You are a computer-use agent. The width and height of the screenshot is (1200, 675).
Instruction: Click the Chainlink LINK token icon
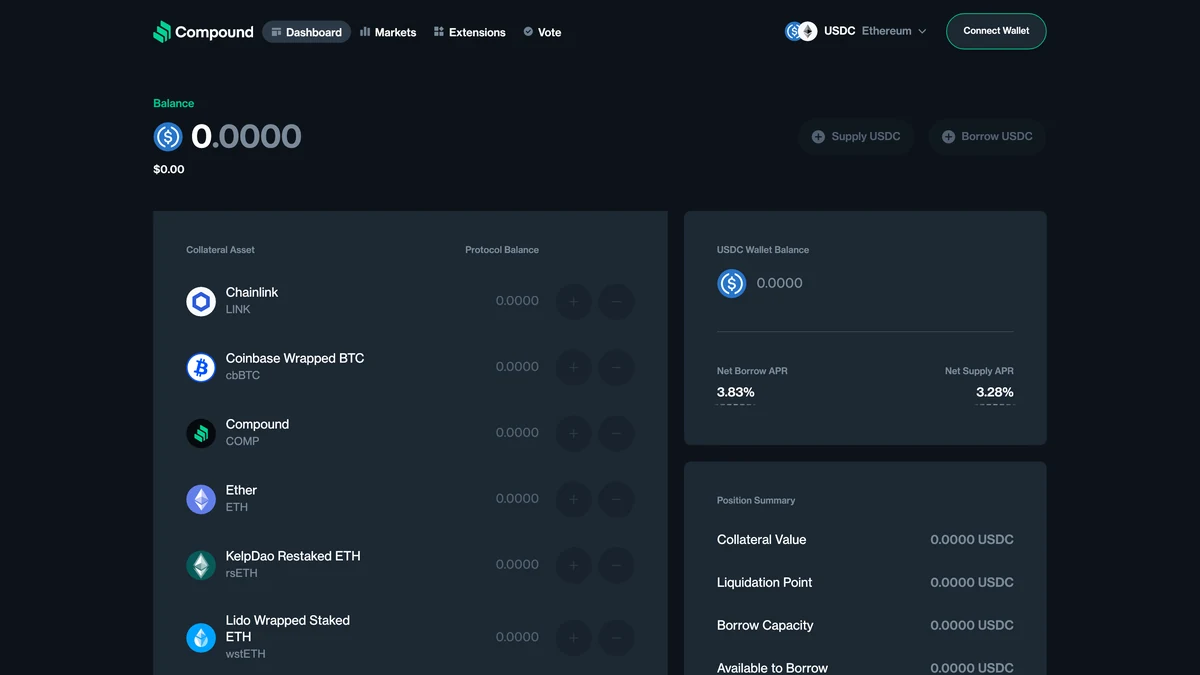(x=201, y=301)
